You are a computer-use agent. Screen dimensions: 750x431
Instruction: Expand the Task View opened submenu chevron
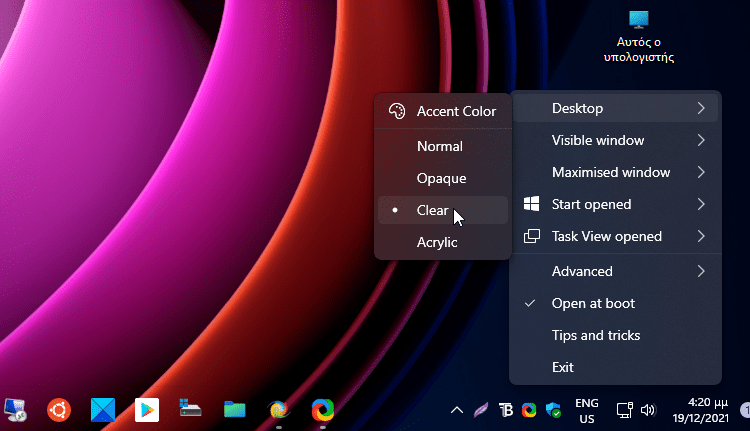click(x=701, y=236)
